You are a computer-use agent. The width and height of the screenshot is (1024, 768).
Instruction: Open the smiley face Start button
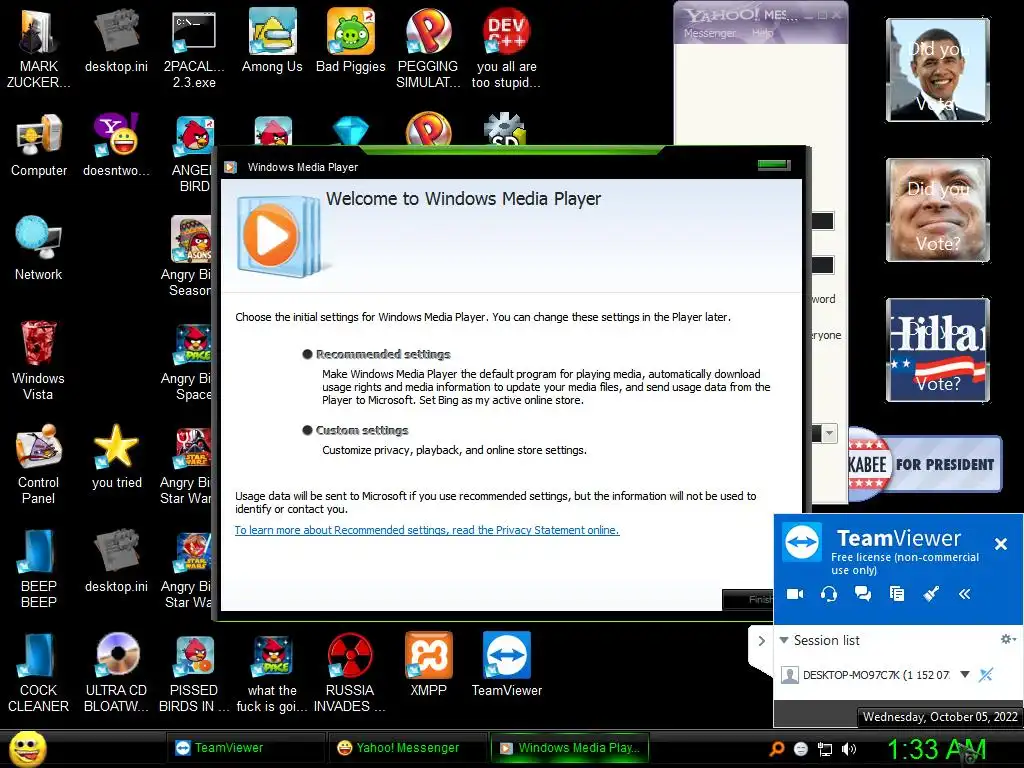click(x=27, y=748)
